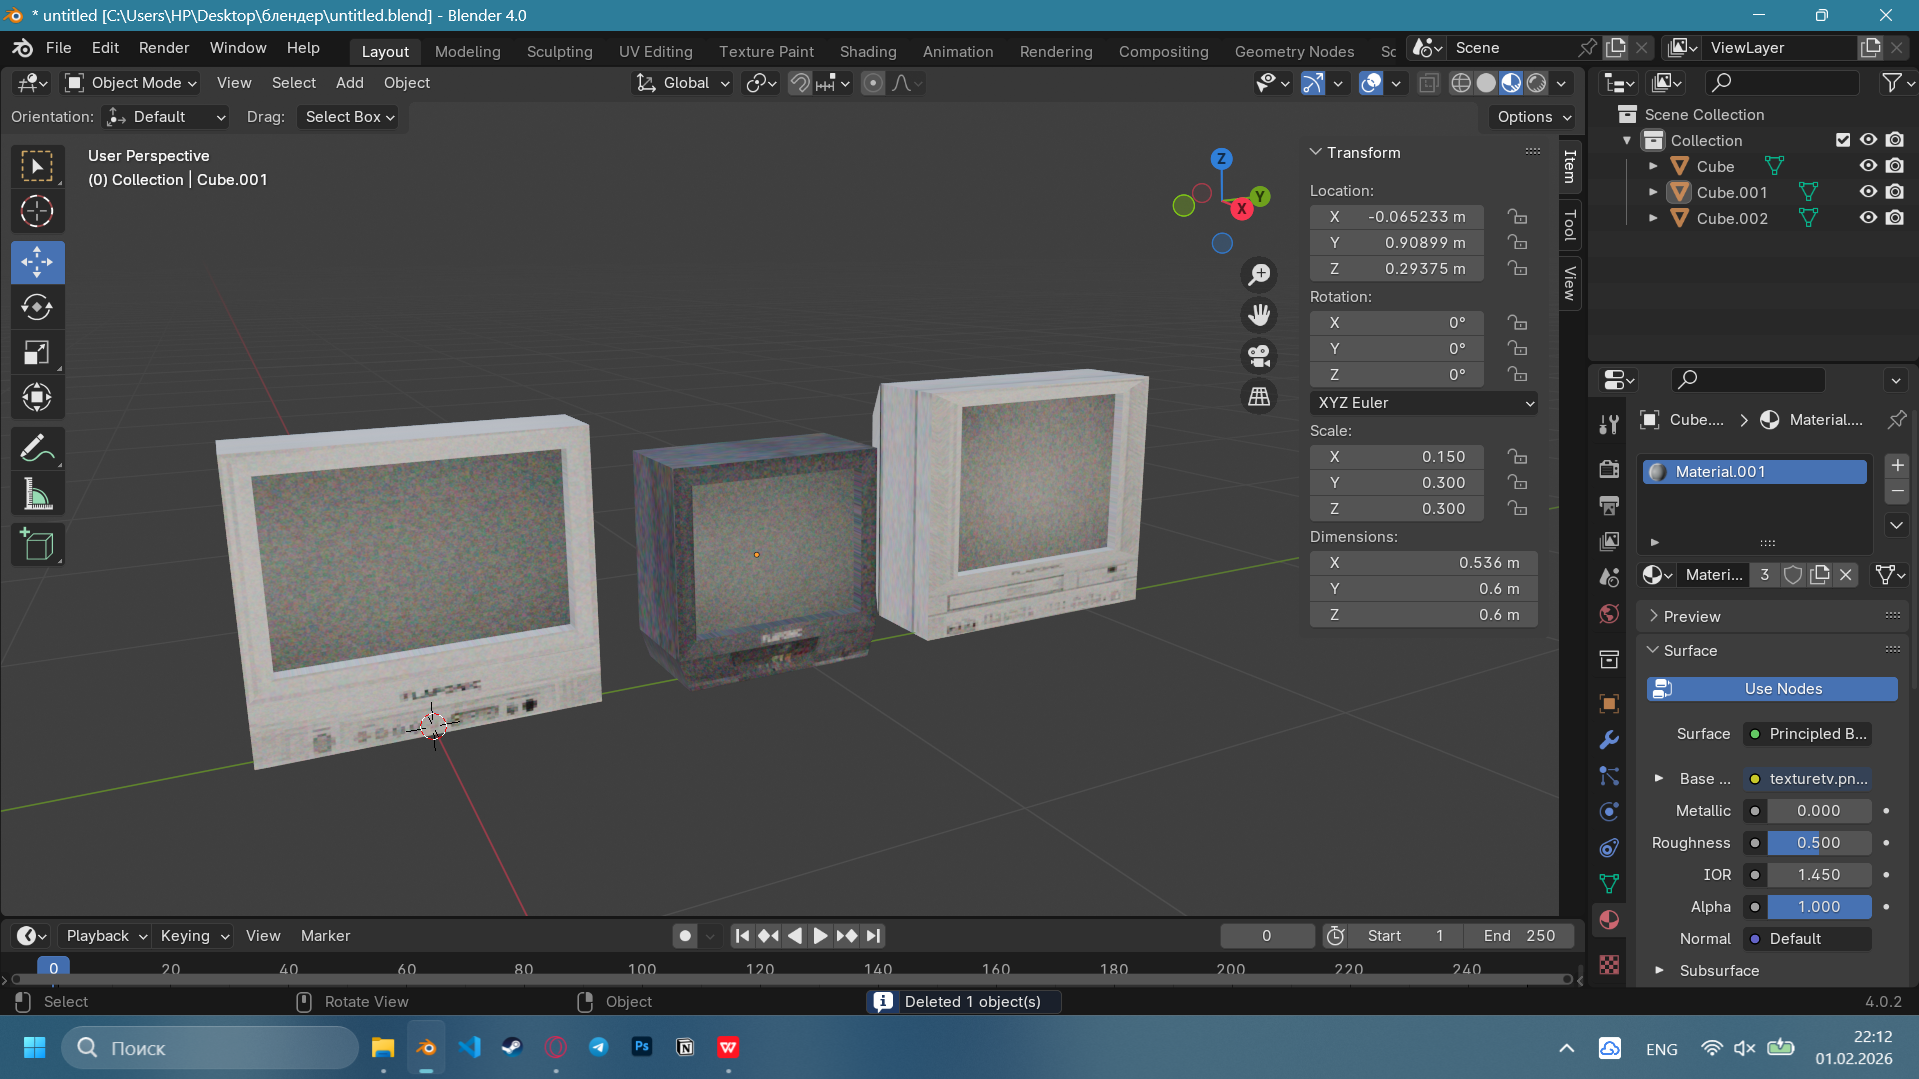Viewport: 1919px width, 1079px height.
Task: Uncheck the Collection exclude checkbox
Action: (x=1843, y=140)
